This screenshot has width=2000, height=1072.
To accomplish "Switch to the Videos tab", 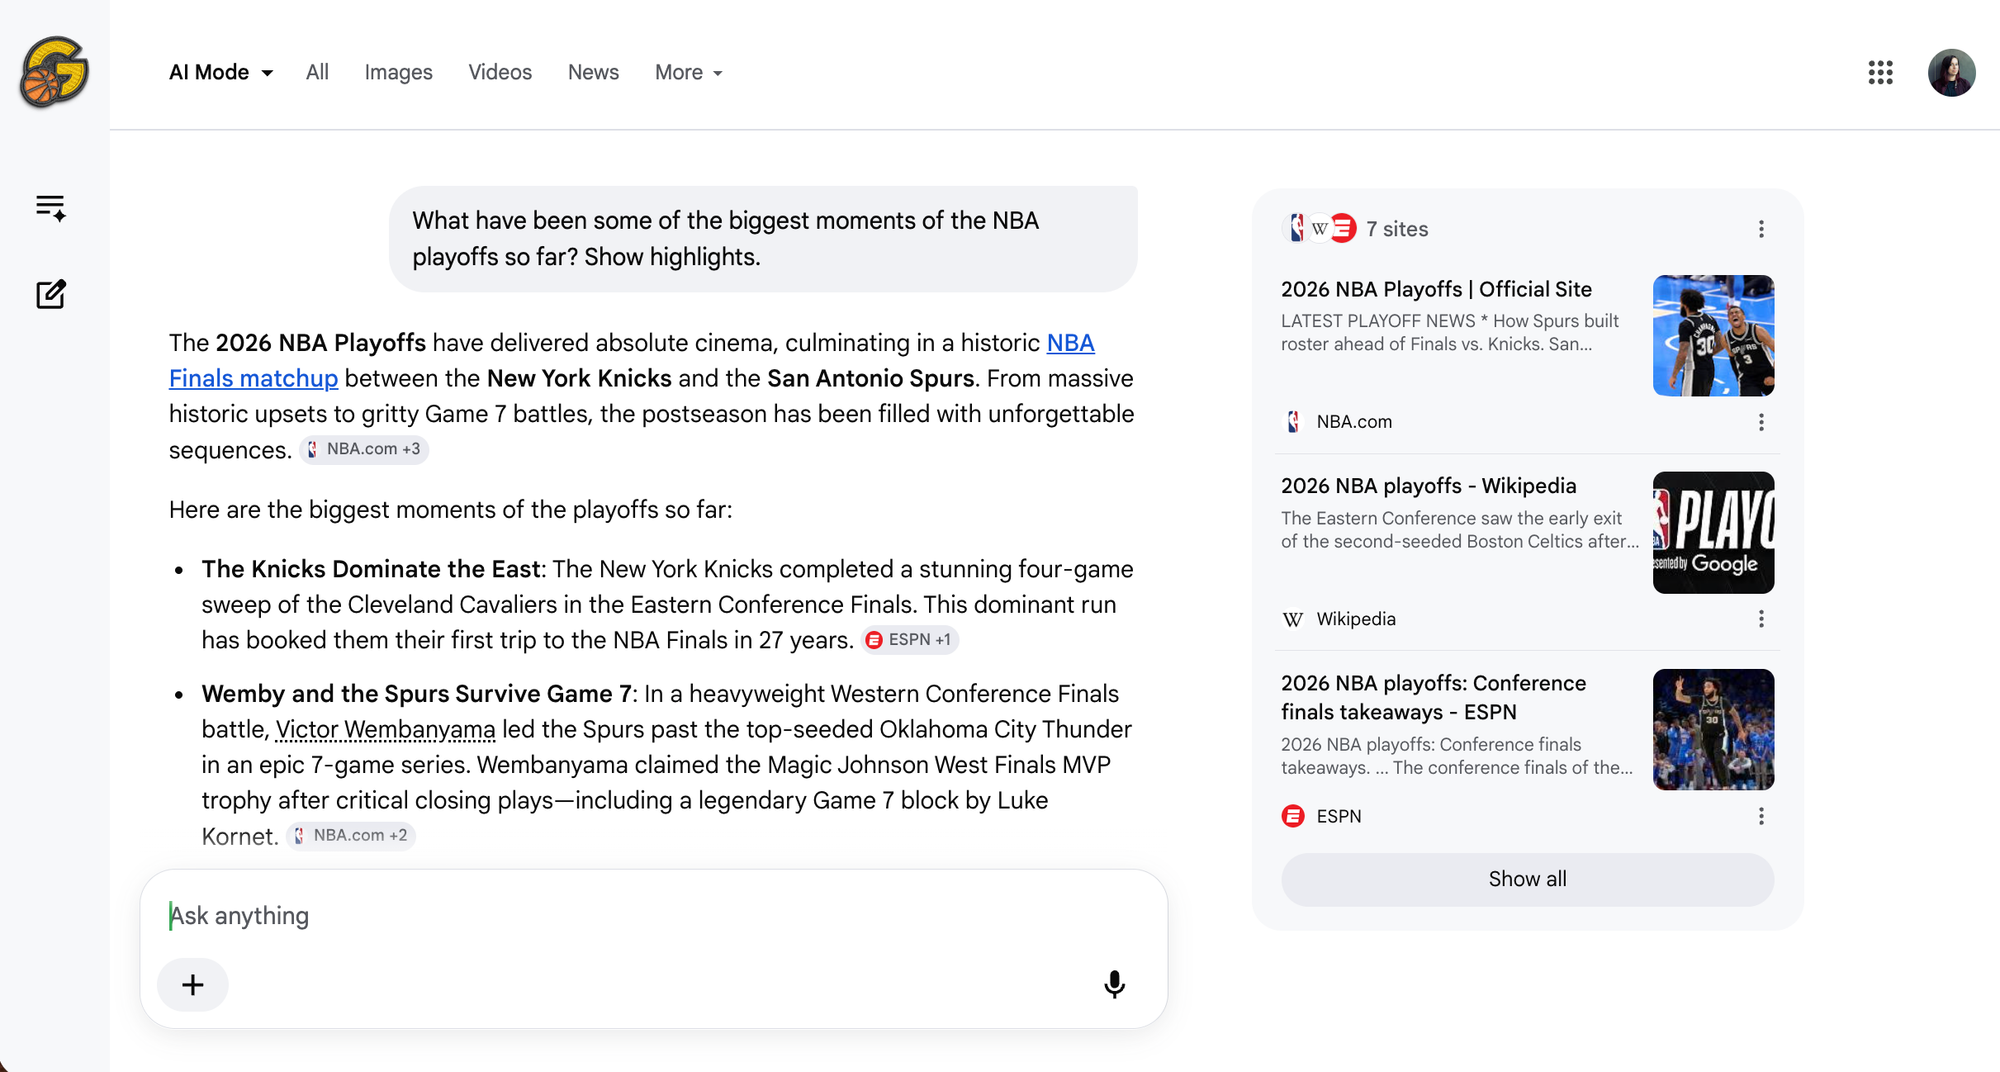I will [x=500, y=72].
